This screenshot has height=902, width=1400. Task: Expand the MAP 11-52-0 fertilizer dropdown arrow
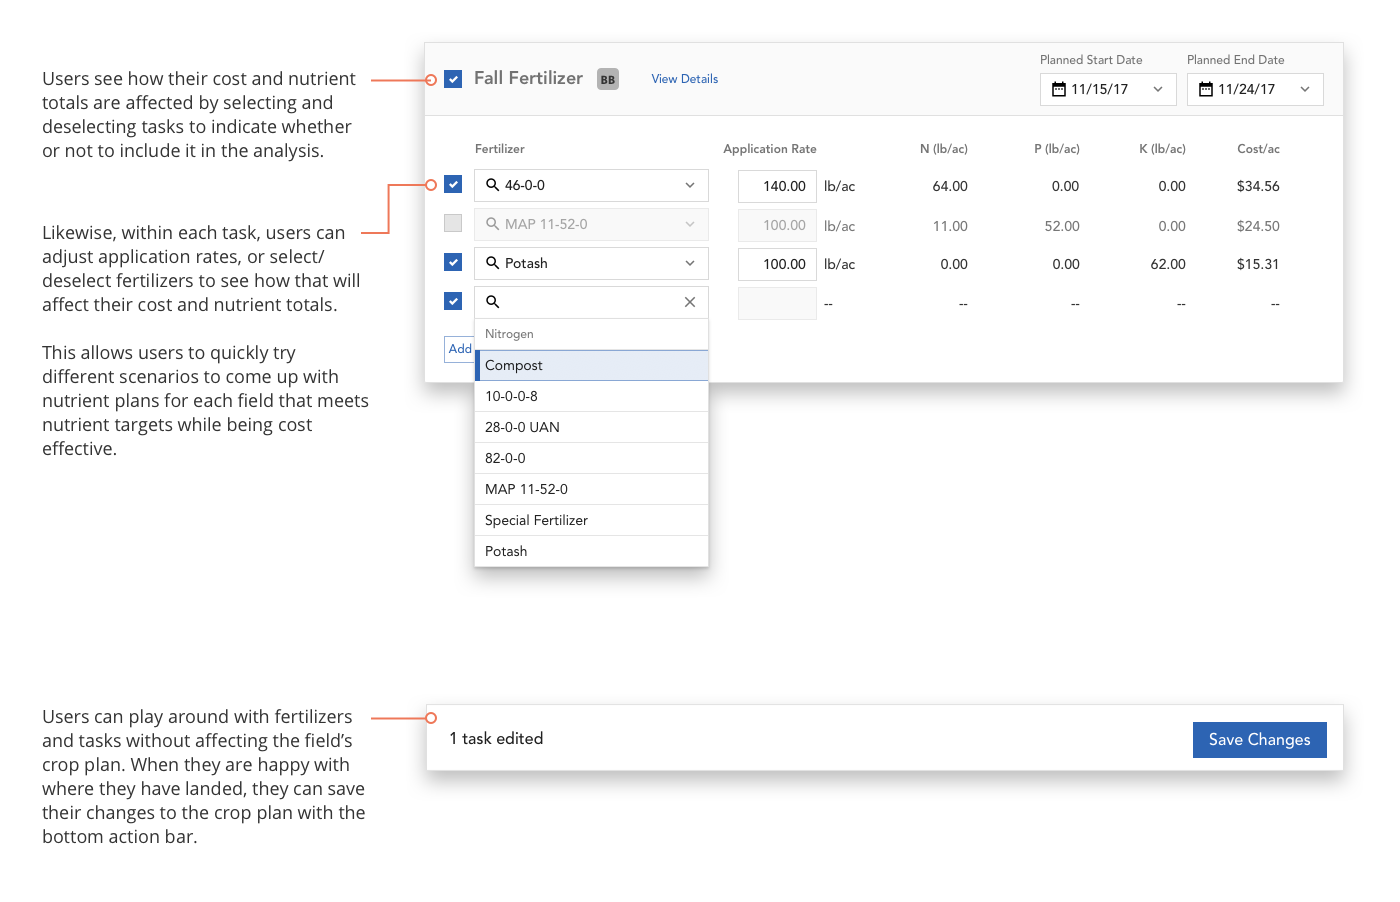point(690,224)
